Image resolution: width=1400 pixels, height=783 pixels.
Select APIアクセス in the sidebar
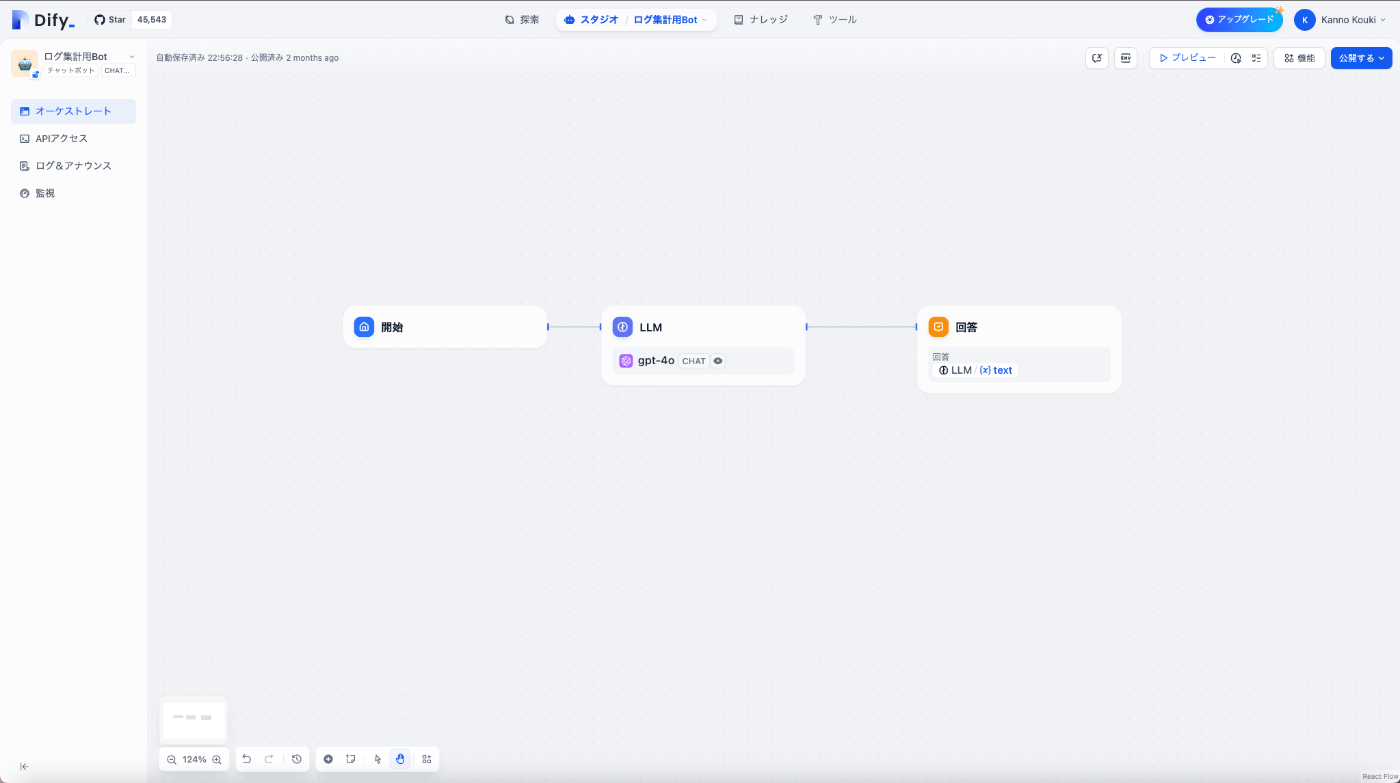click(73, 138)
